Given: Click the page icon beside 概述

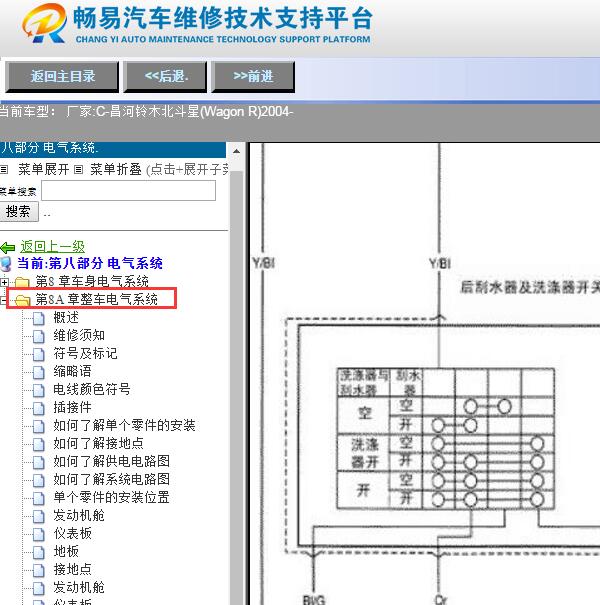Looking at the screenshot, I should (39, 319).
